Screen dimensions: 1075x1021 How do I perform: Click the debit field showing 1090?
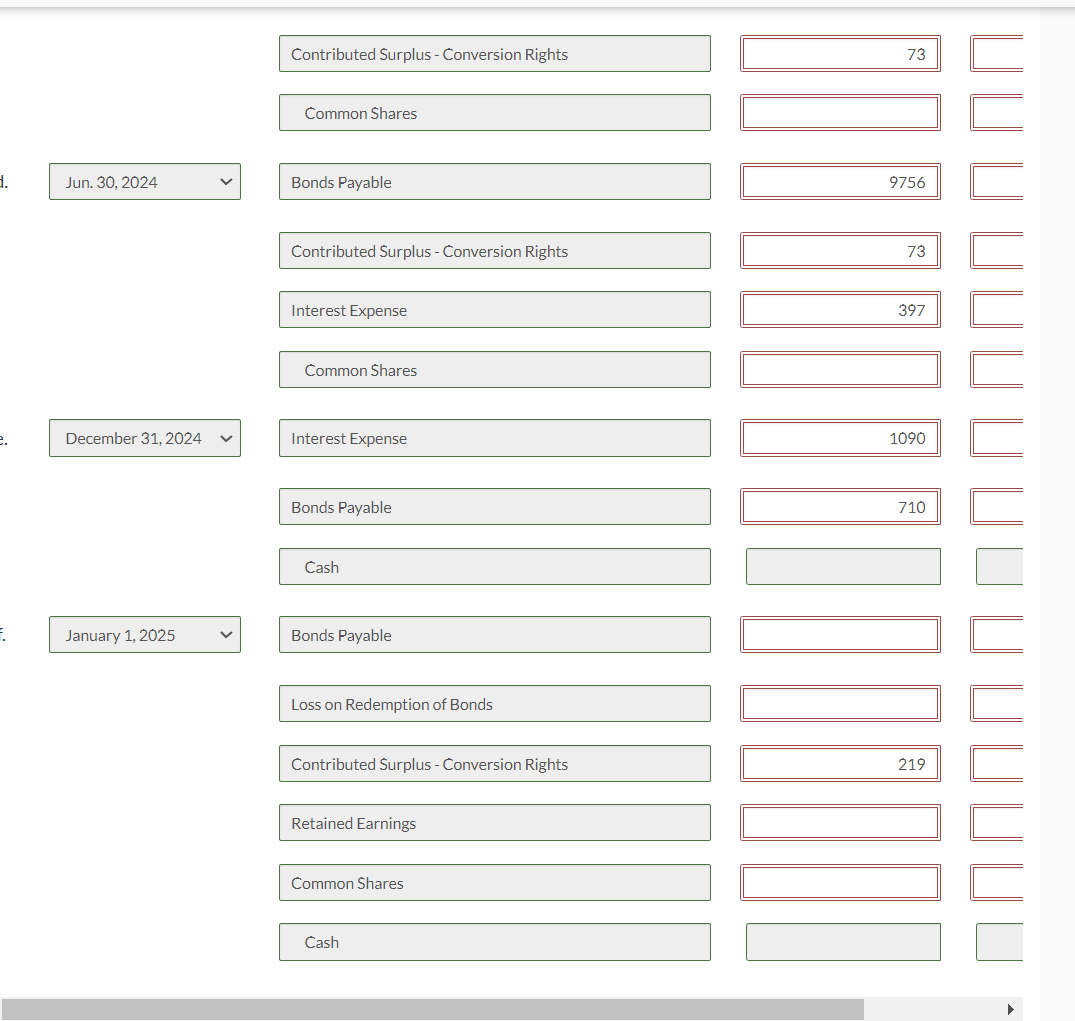click(x=840, y=438)
